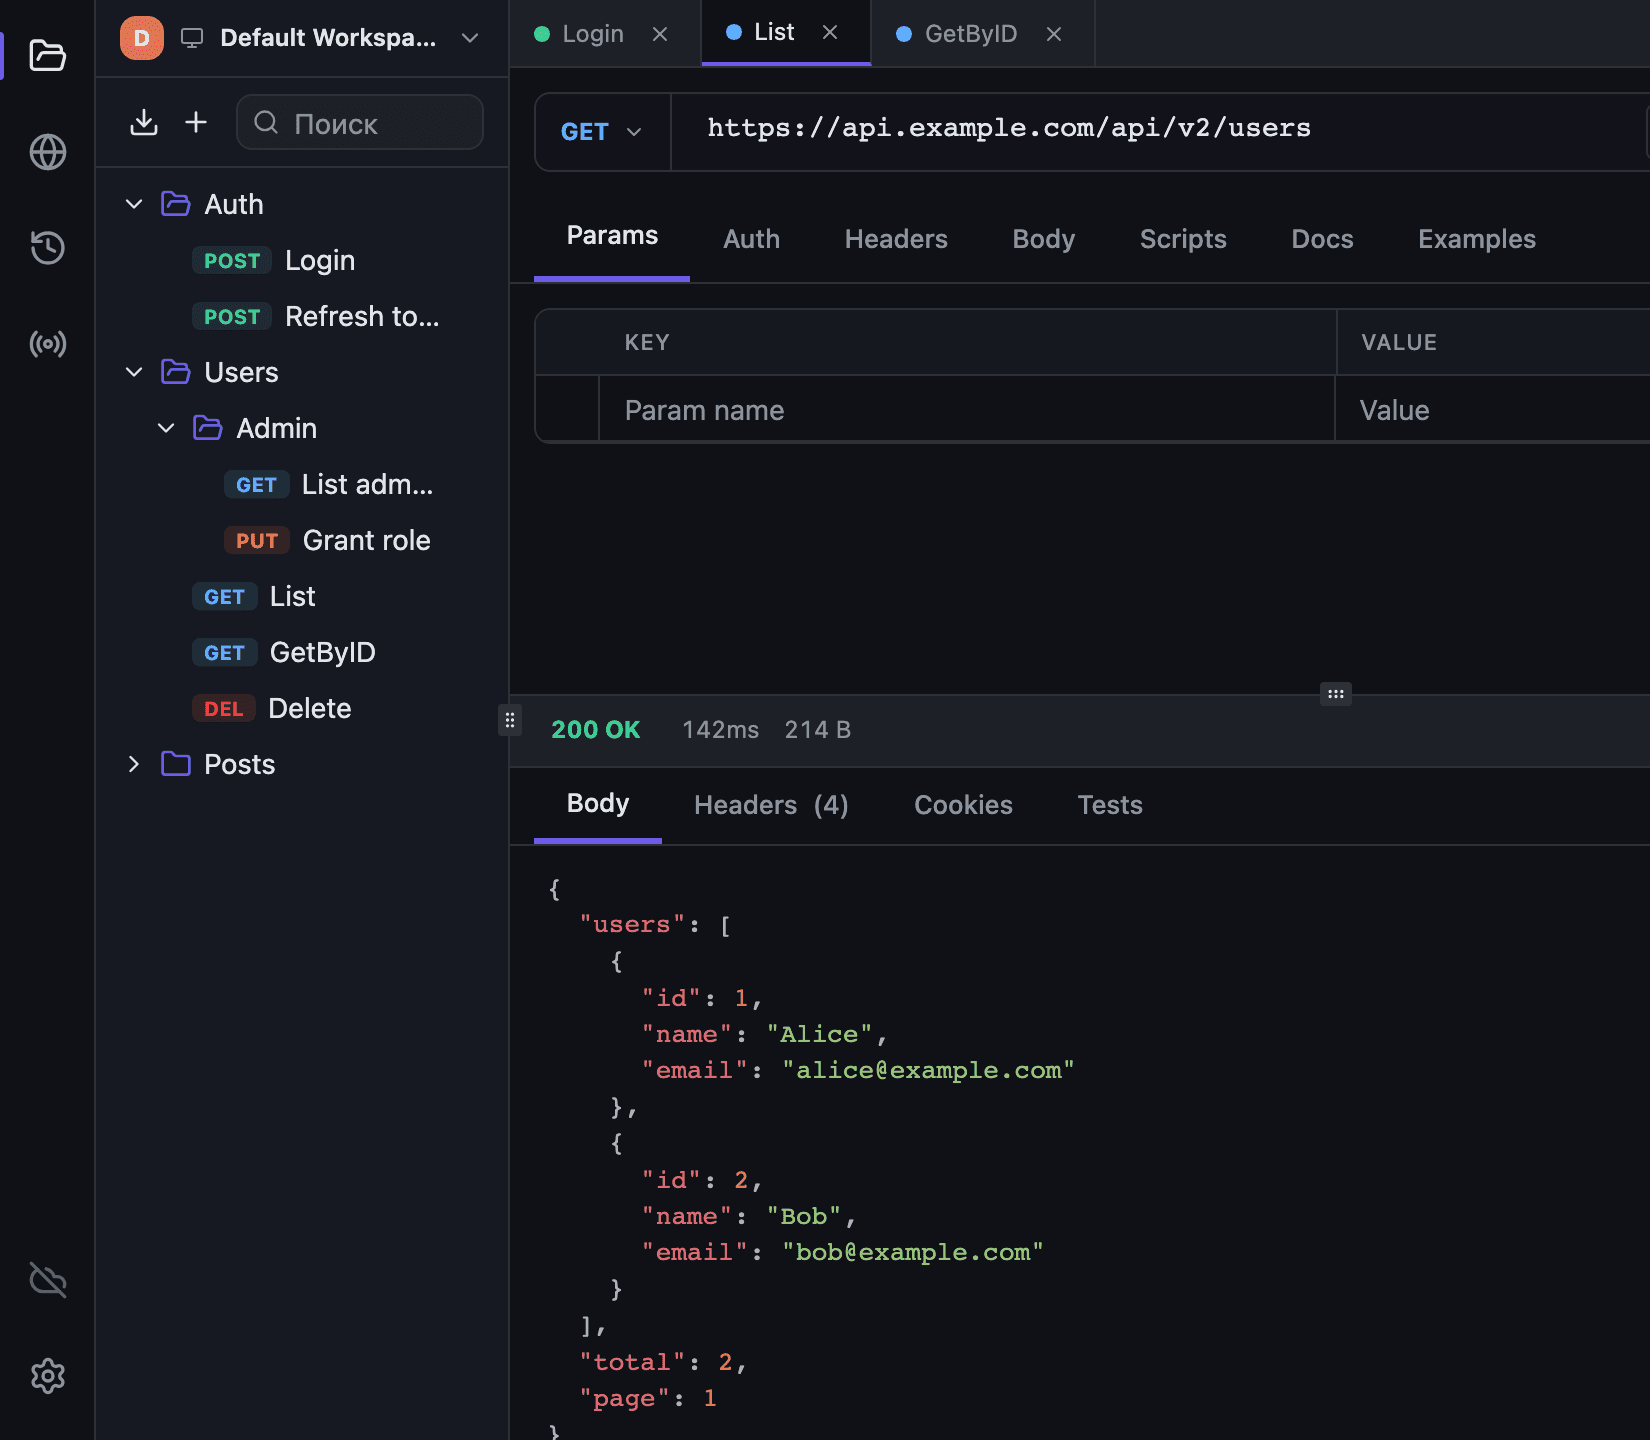
Task: Close the GetByID tab
Action: tap(1054, 34)
